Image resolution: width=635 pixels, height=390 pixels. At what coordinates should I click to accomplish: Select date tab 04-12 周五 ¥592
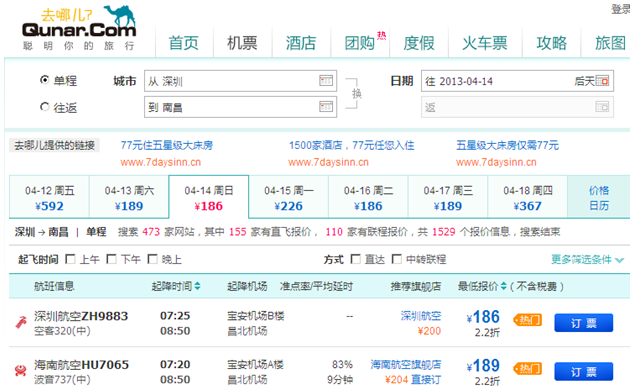(x=49, y=198)
